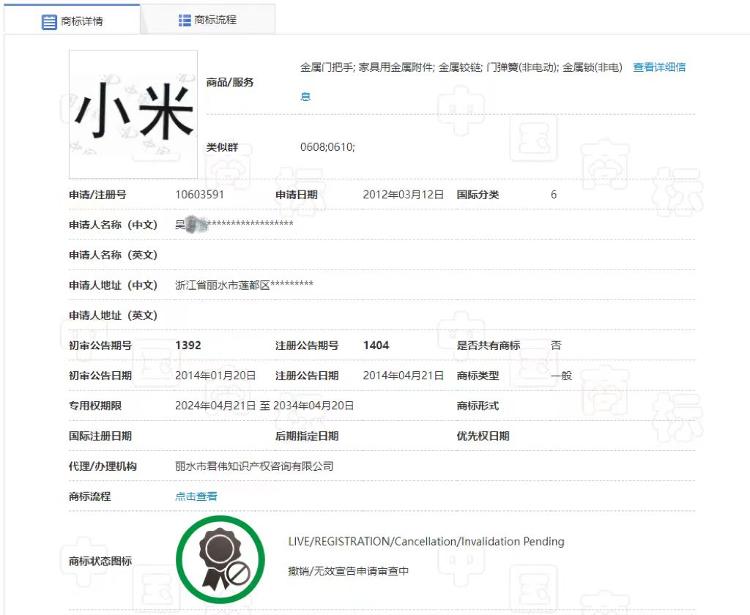Select the 注册公告日期 value 2014年04月21日
The width and height of the screenshot is (750, 615).
[403, 375]
